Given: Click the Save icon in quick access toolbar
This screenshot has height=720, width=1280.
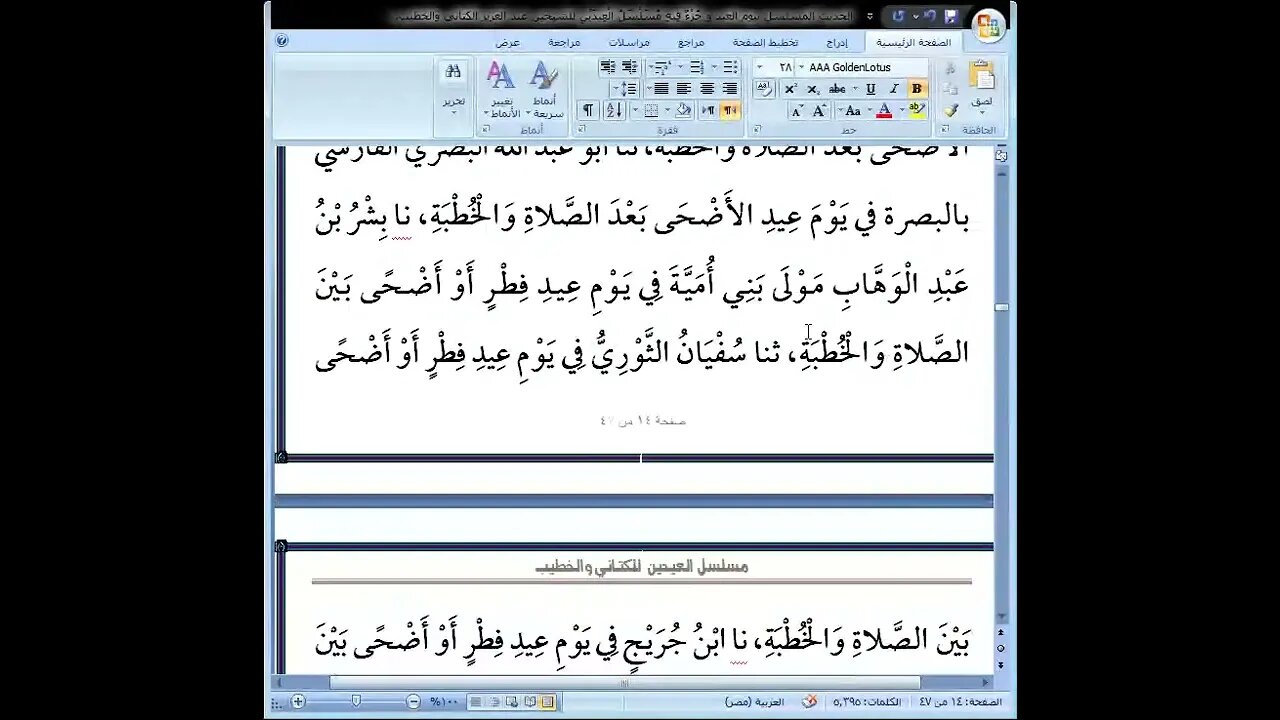Looking at the screenshot, I should click(951, 16).
